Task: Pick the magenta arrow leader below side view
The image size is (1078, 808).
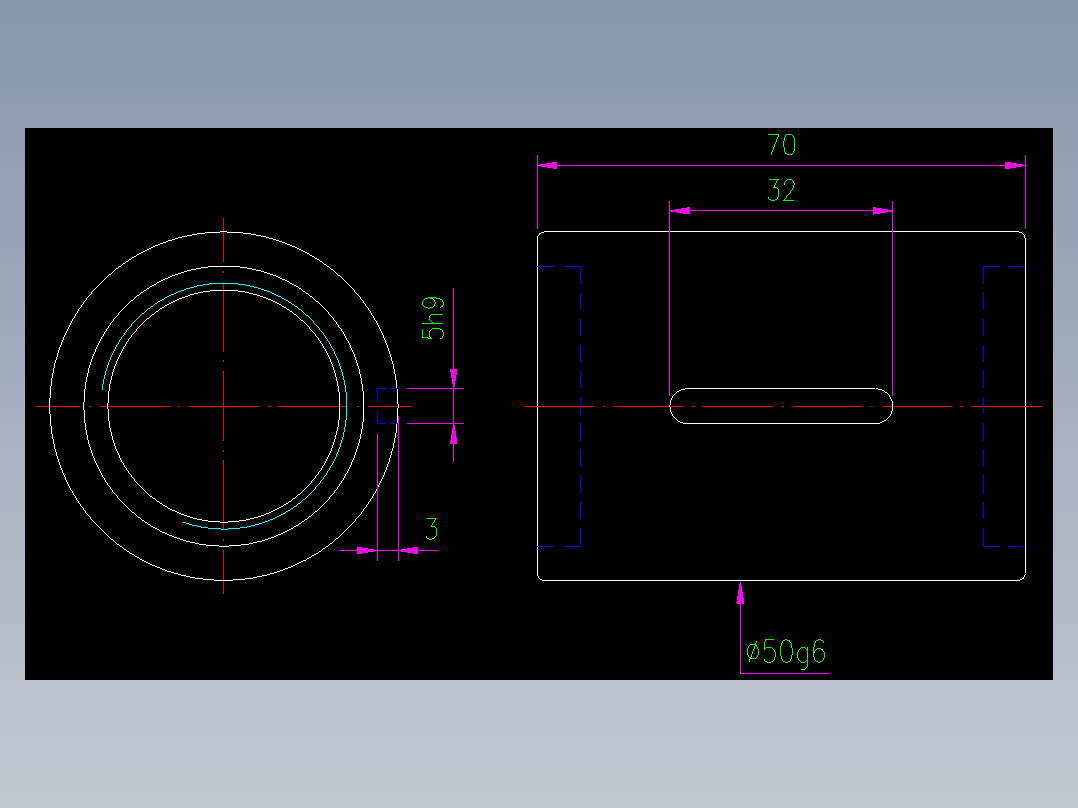Action: coord(740,628)
